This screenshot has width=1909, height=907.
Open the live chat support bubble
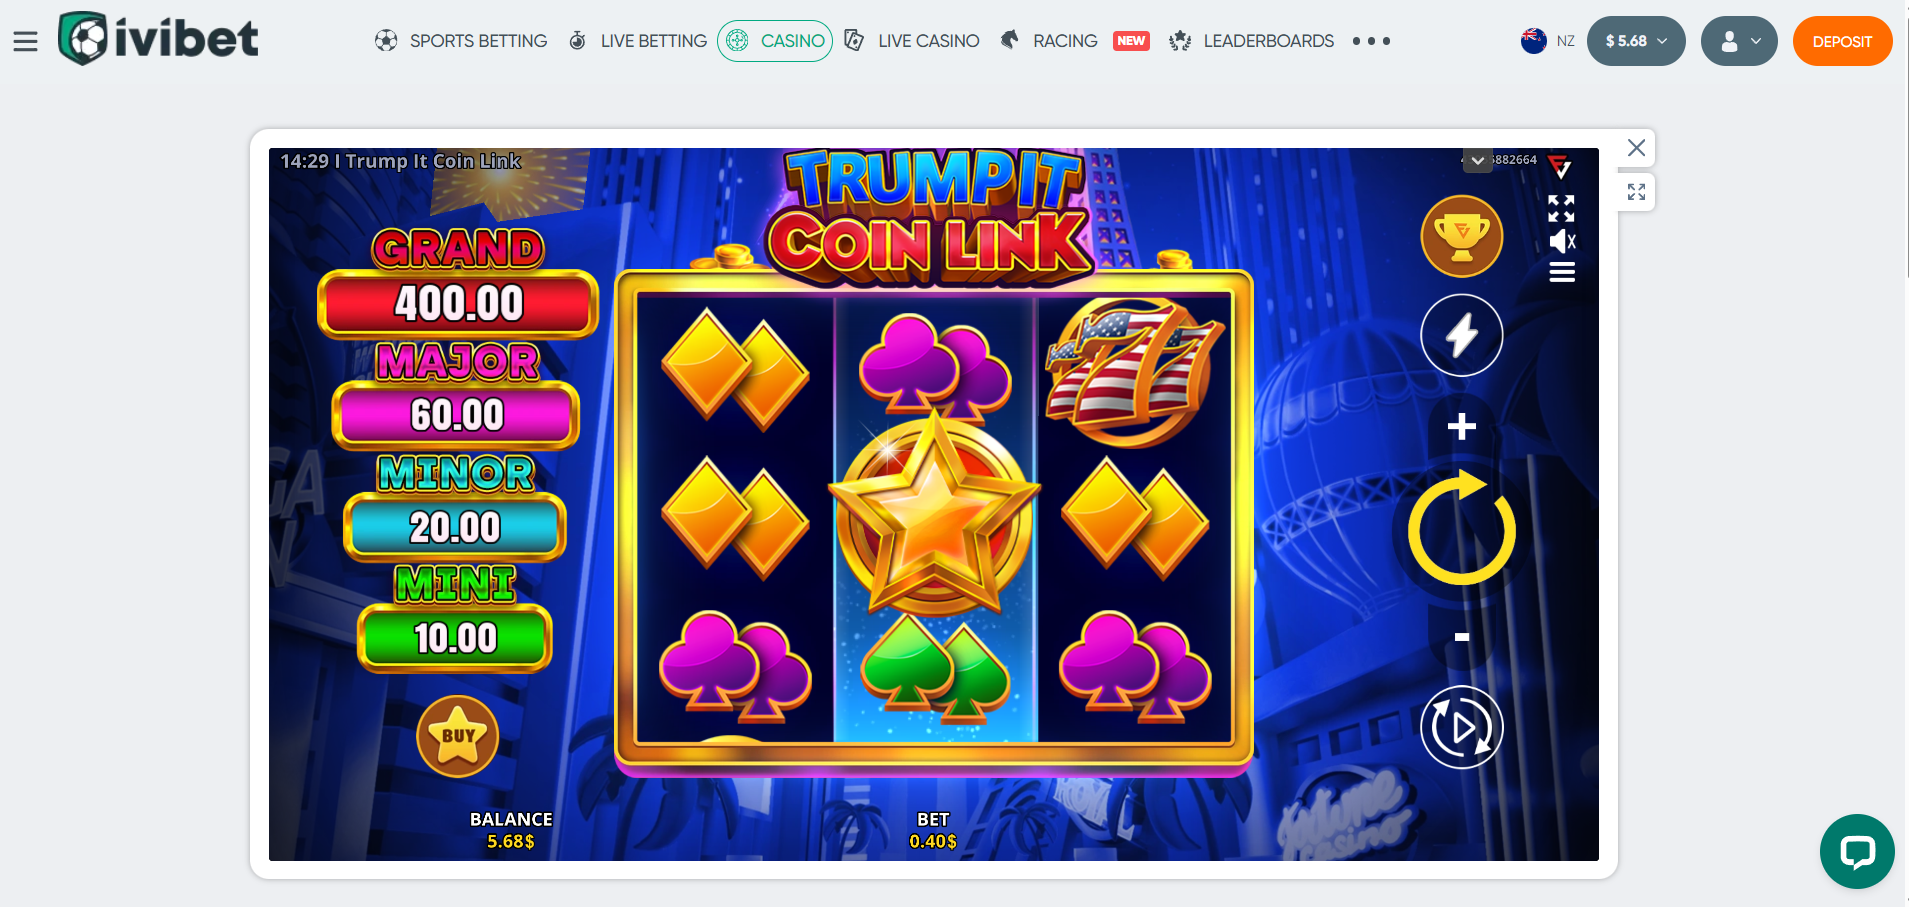(1857, 851)
